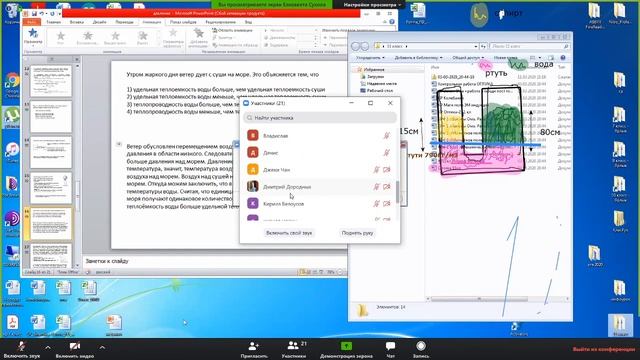Viewport: 640px width, 360px height.
Task: Select participant Дмитрий Дородных
Action: (x=320, y=187)
